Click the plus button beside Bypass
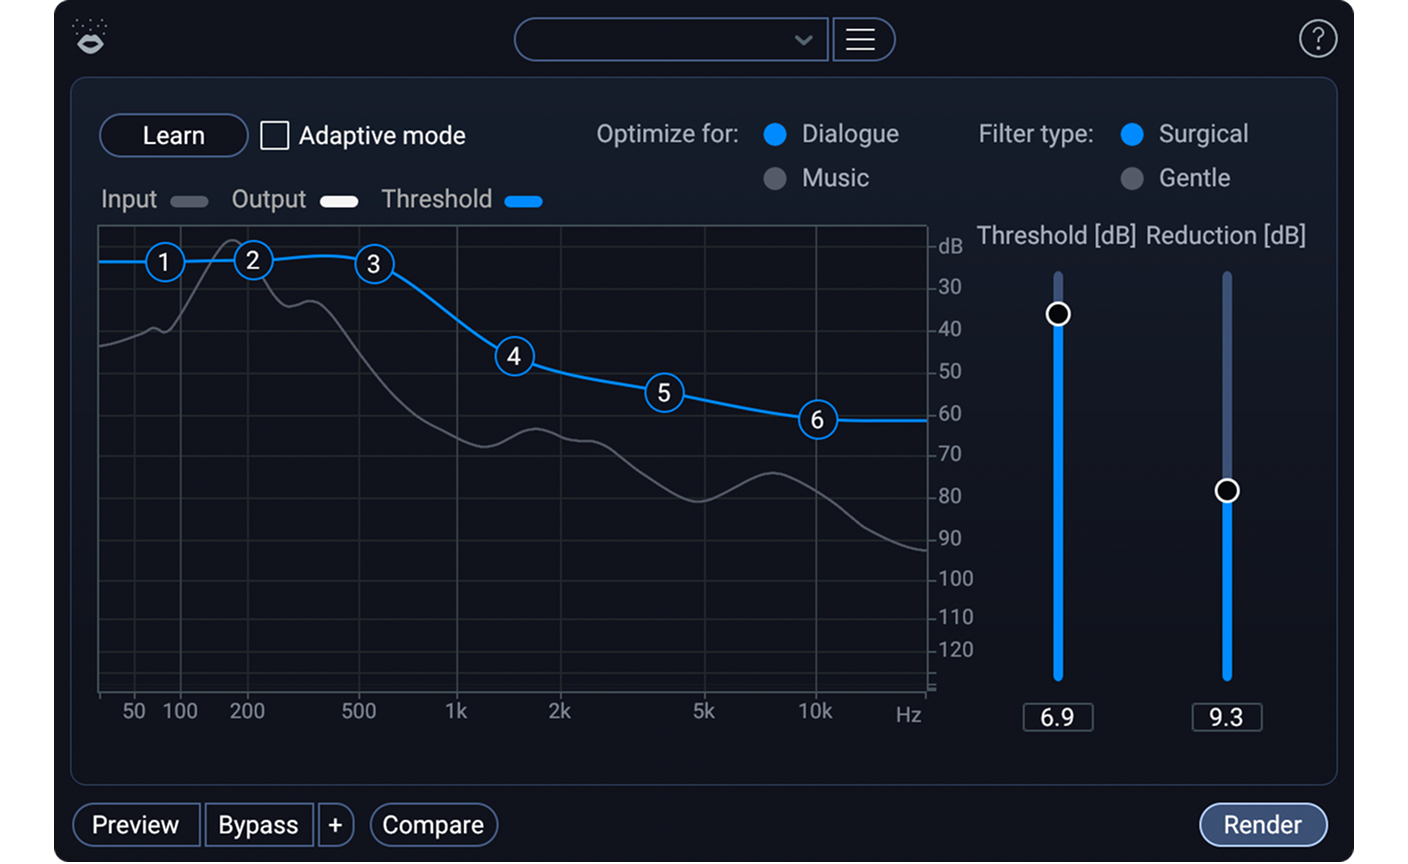This screenshot has height=864, width=1408. click(335, 825)
